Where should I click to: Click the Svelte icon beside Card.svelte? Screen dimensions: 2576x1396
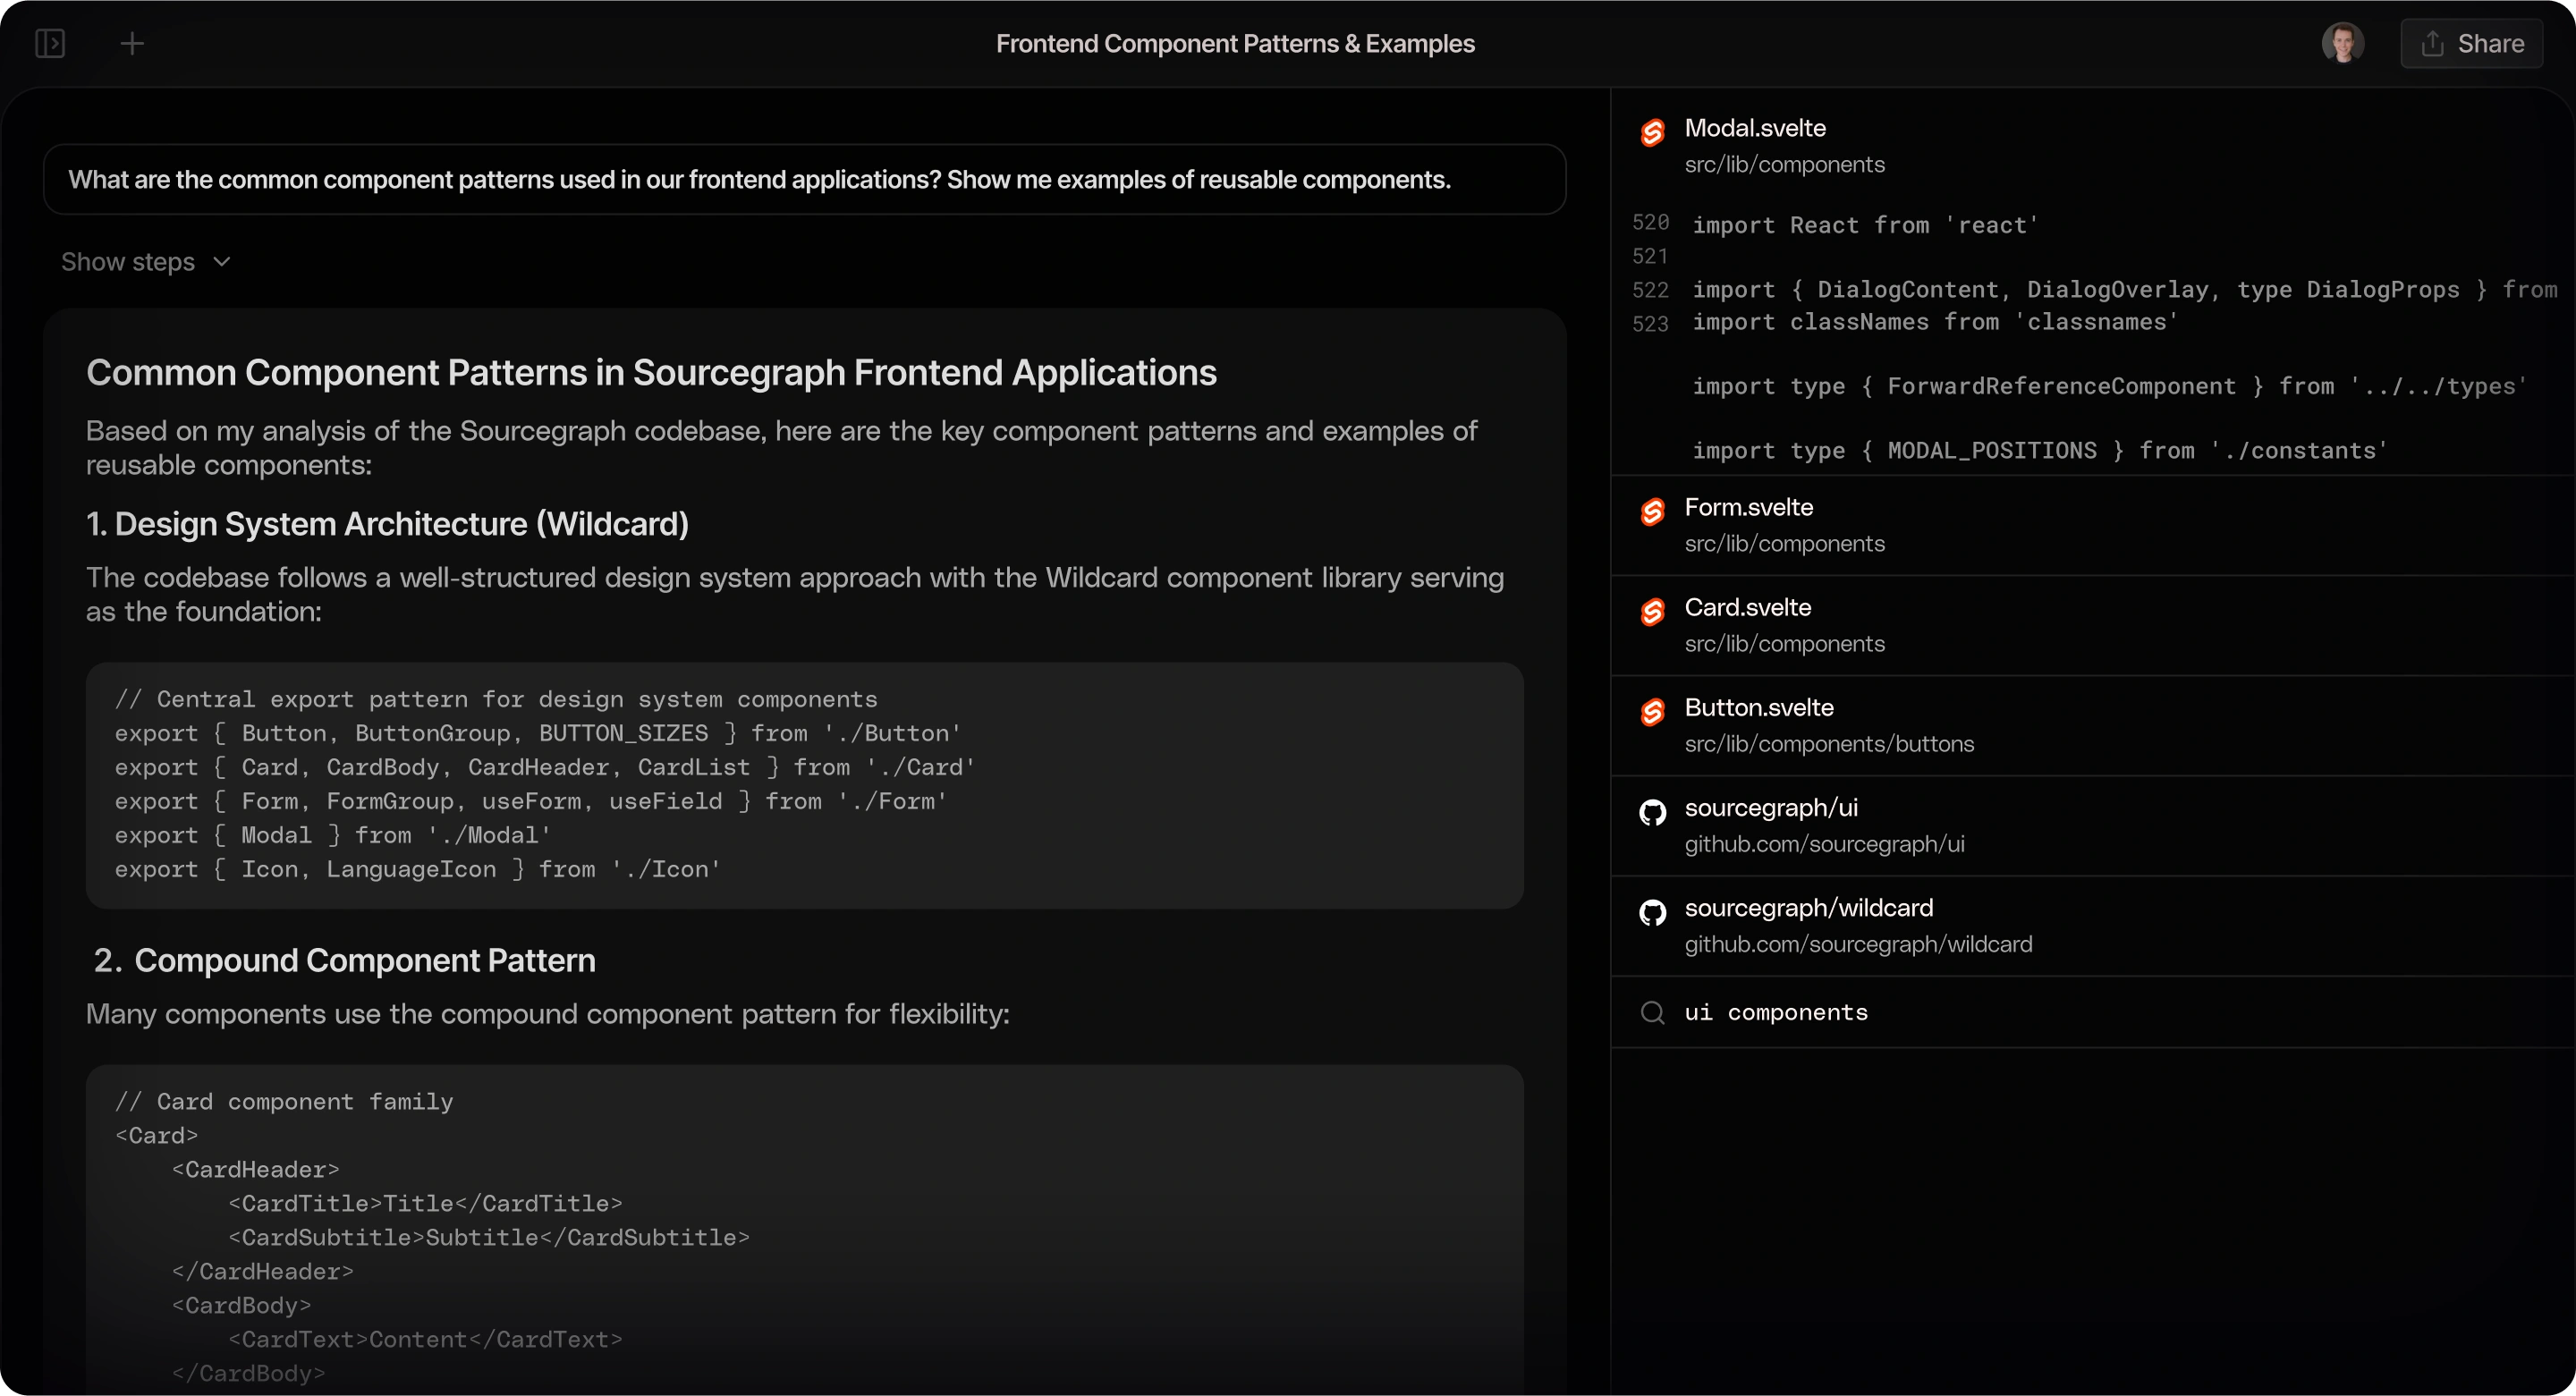tap(1653, 611)
